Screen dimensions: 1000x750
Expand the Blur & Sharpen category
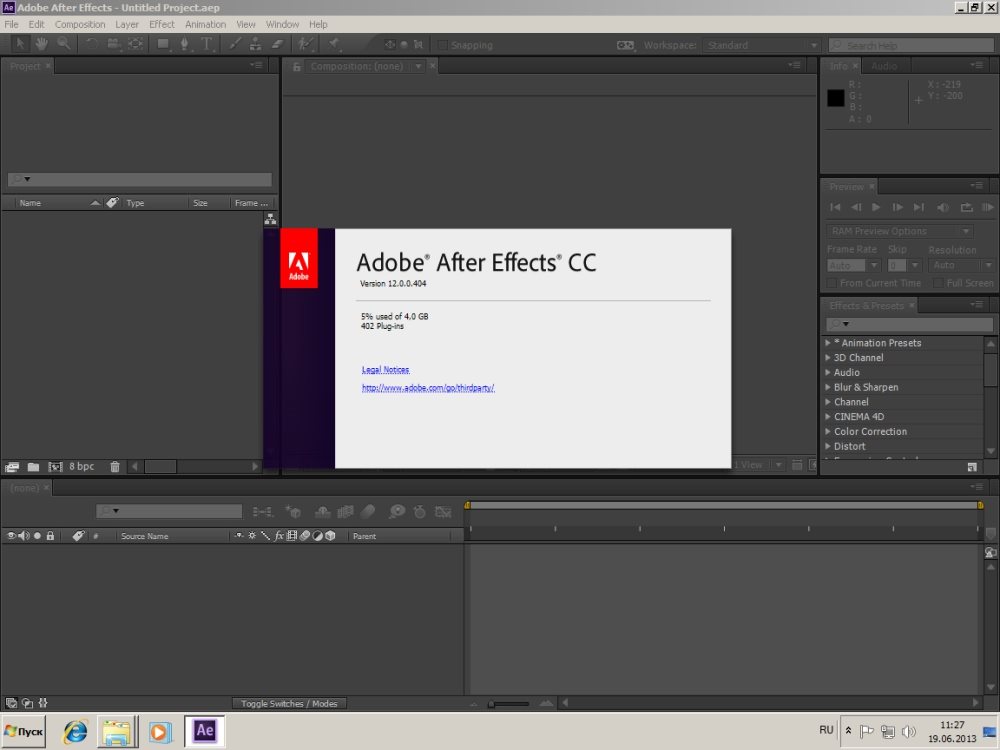[828, 387]
